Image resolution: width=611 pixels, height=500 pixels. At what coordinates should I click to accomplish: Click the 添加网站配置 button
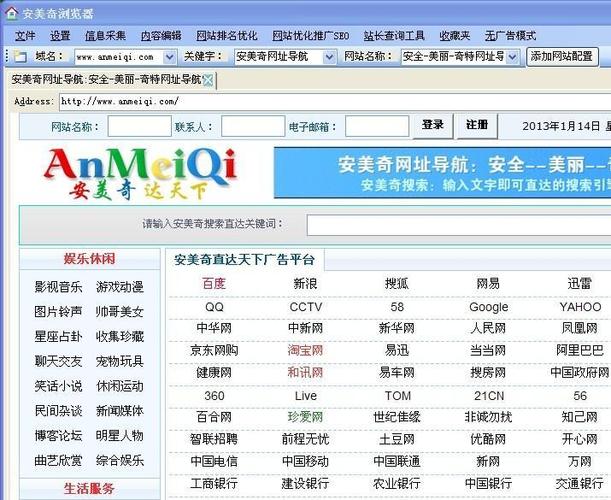(562, 57)
